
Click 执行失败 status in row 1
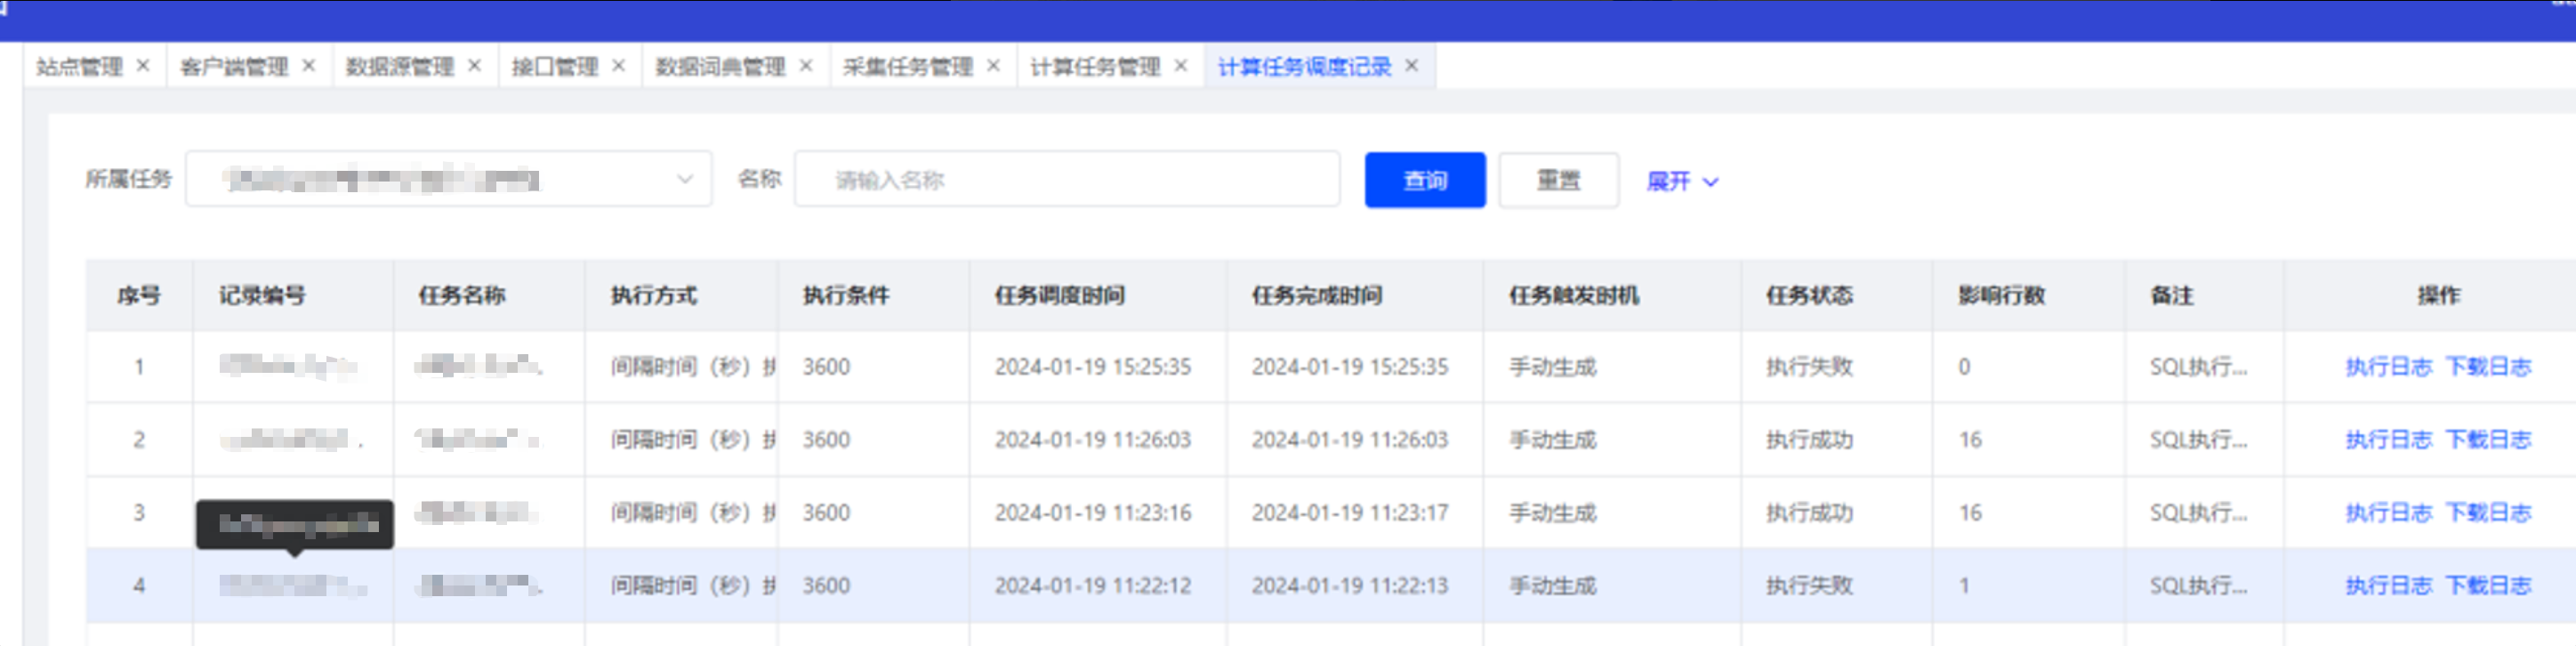1810,367
